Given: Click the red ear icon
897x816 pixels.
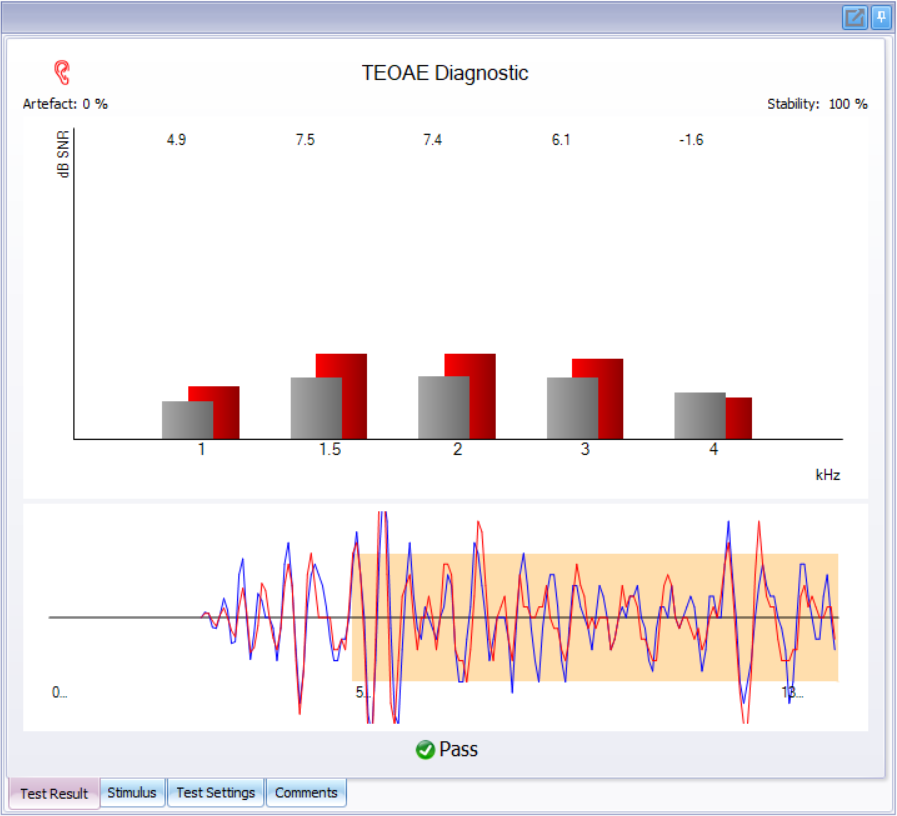Looking at the screenshot, I should tap(62, 73).
